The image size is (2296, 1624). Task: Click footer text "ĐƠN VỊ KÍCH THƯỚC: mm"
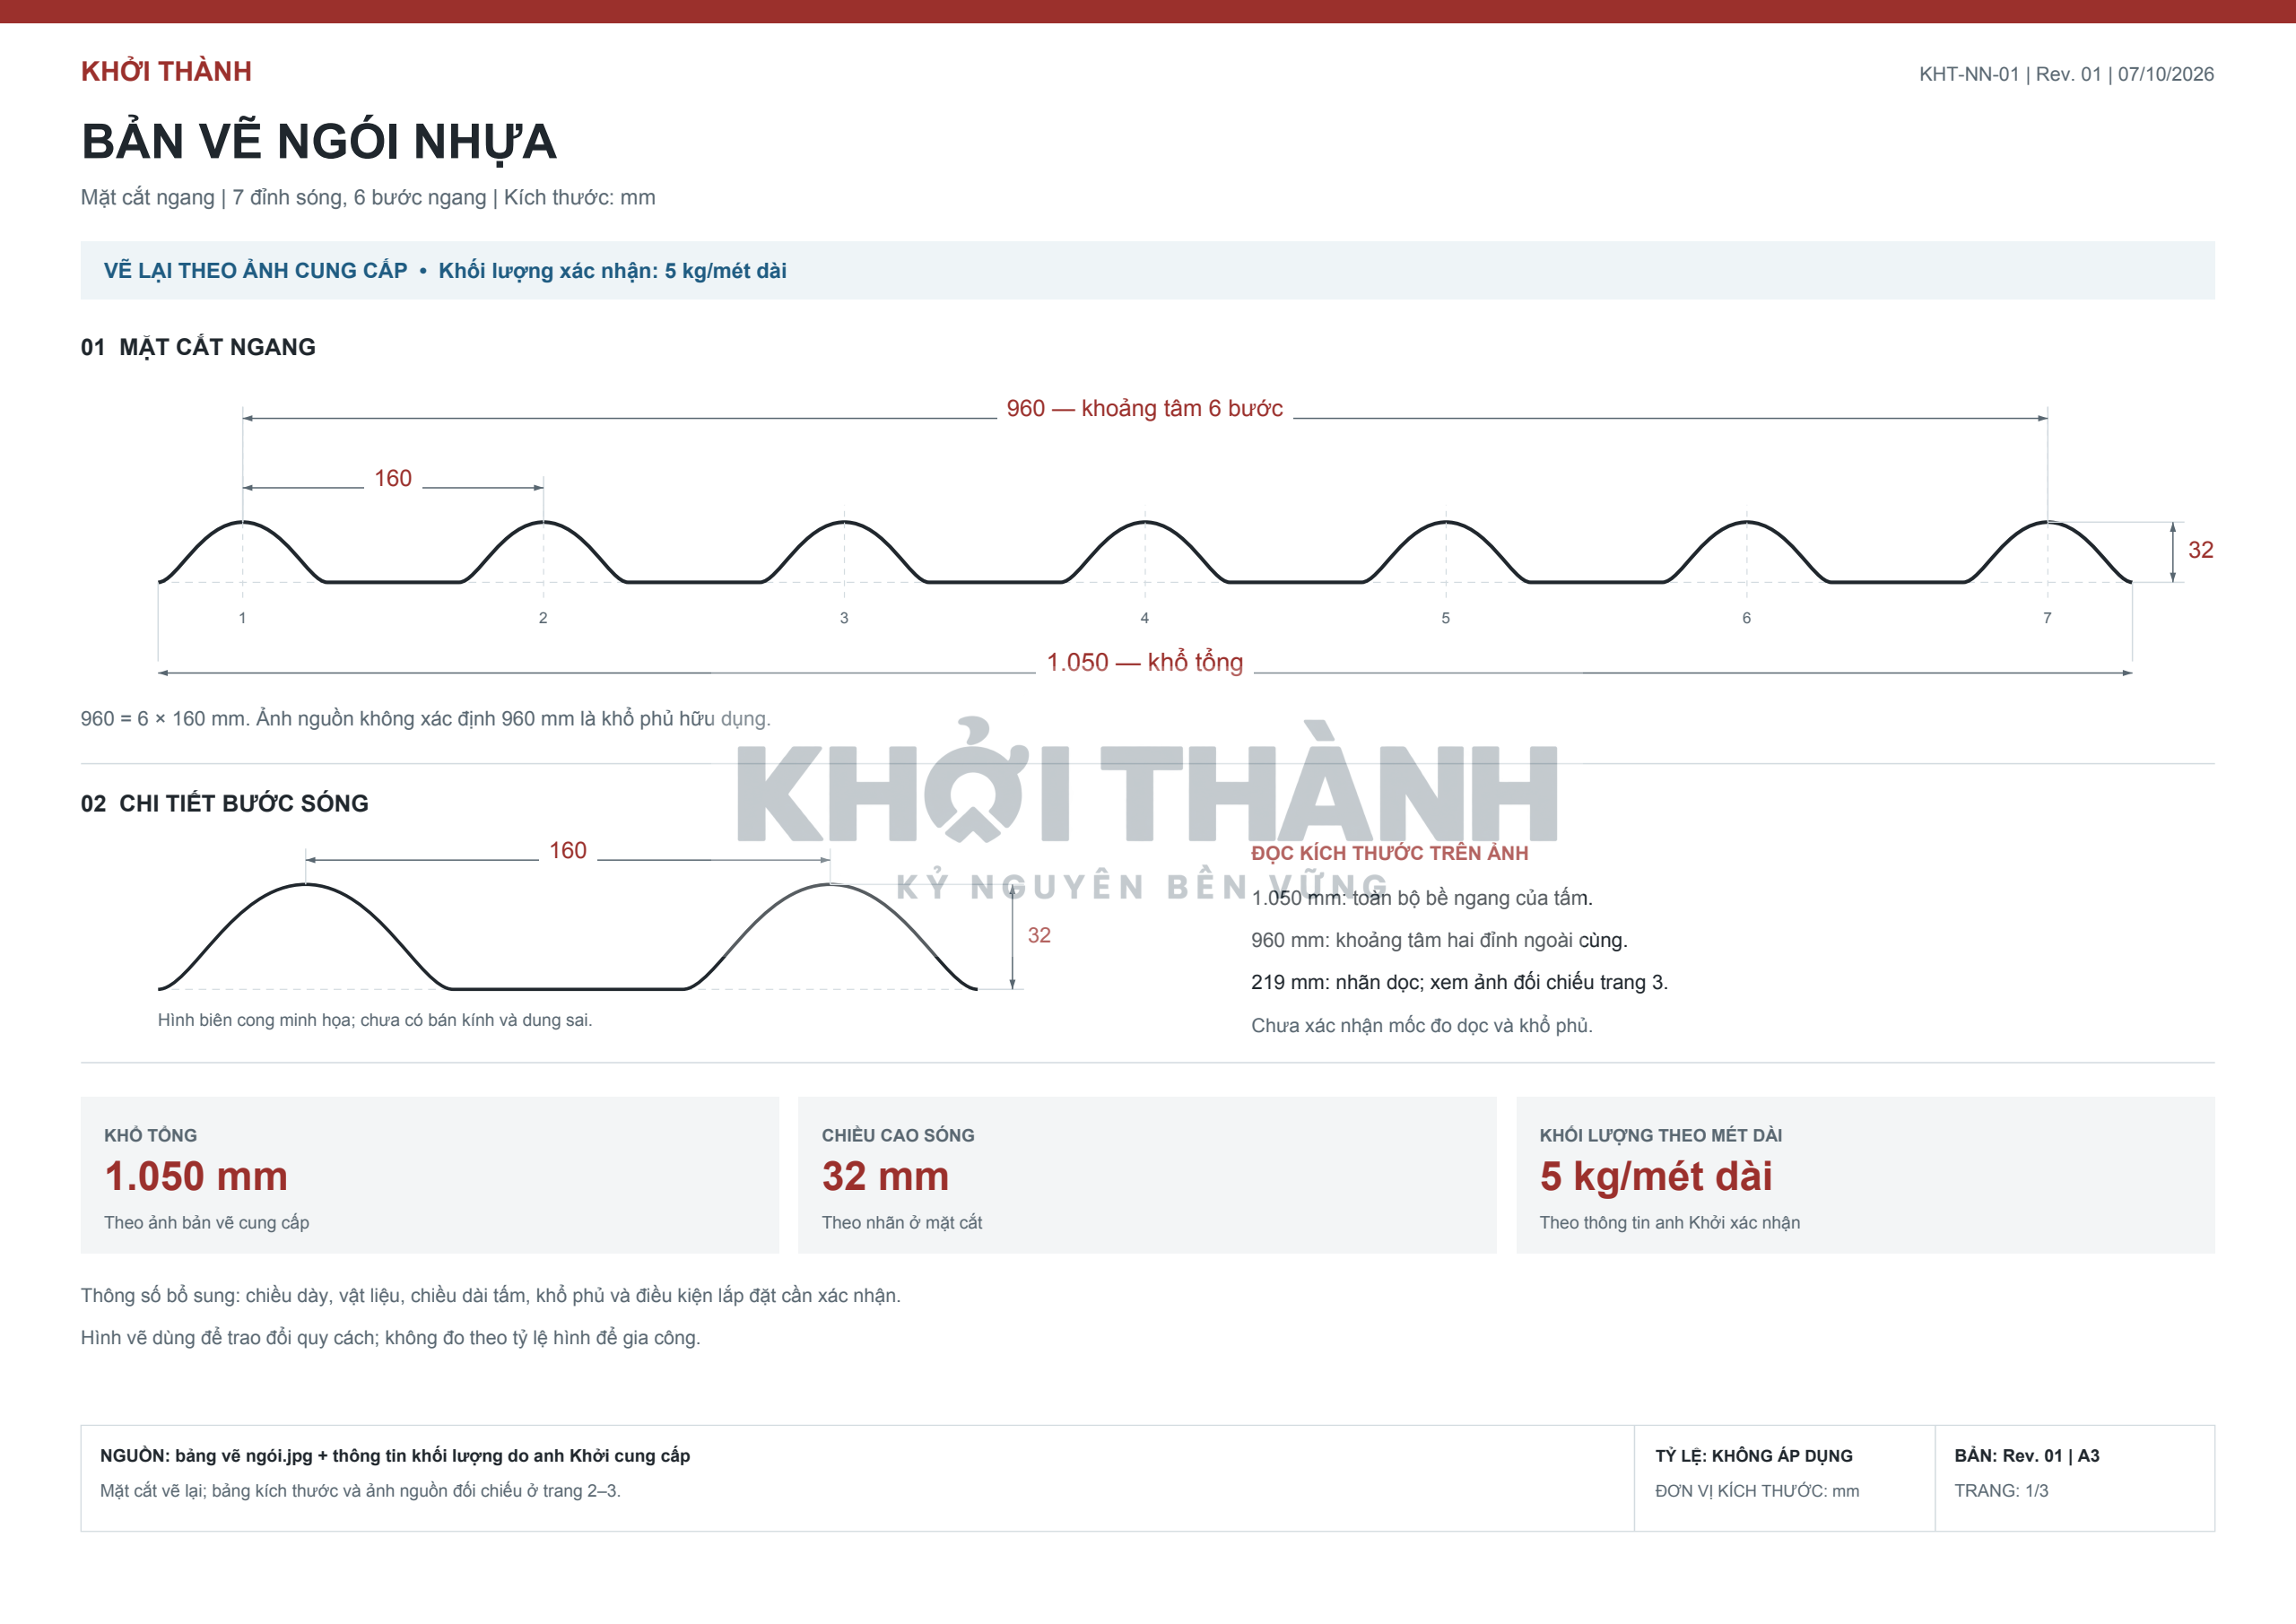(x=1757, y=1490)
